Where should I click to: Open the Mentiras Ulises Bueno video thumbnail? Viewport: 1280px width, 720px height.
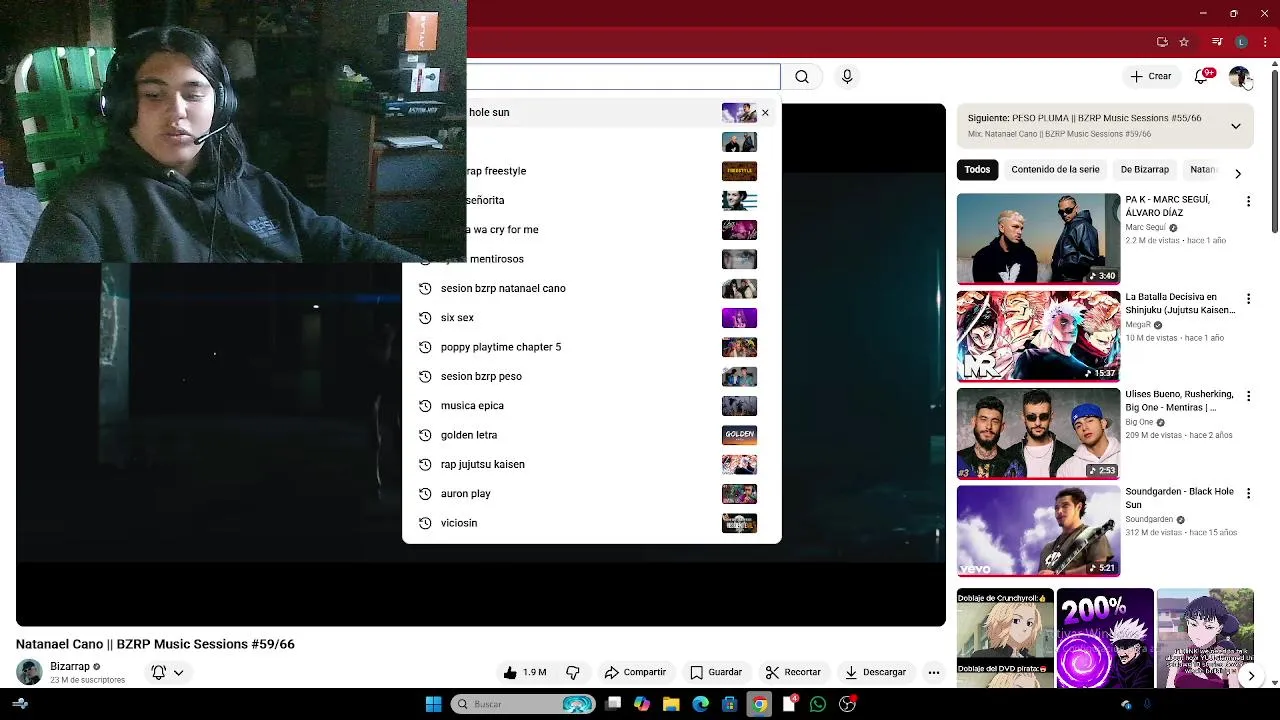point(1038,433)
